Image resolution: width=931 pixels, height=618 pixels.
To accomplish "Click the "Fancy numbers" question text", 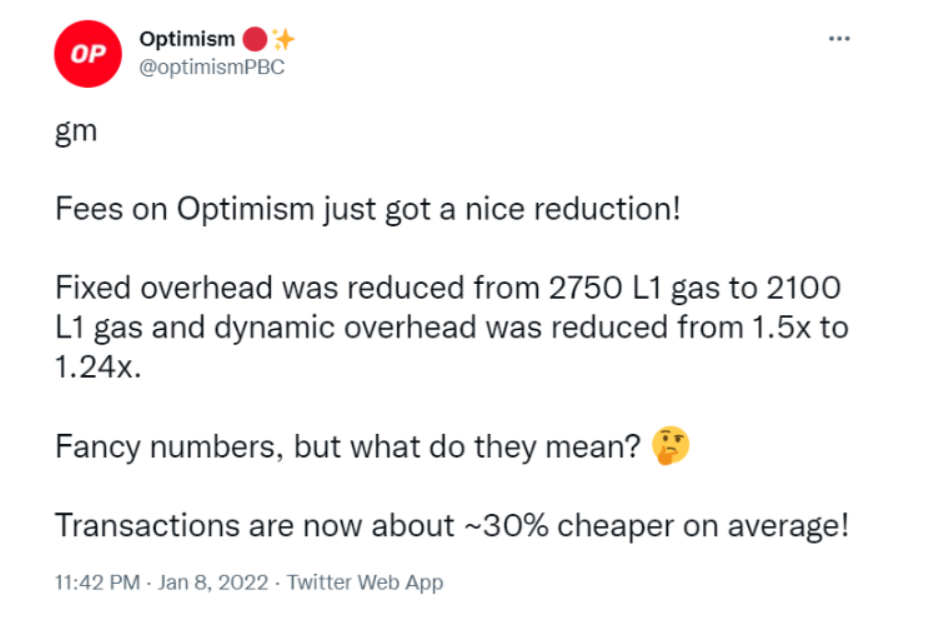I will pos(347,446).
